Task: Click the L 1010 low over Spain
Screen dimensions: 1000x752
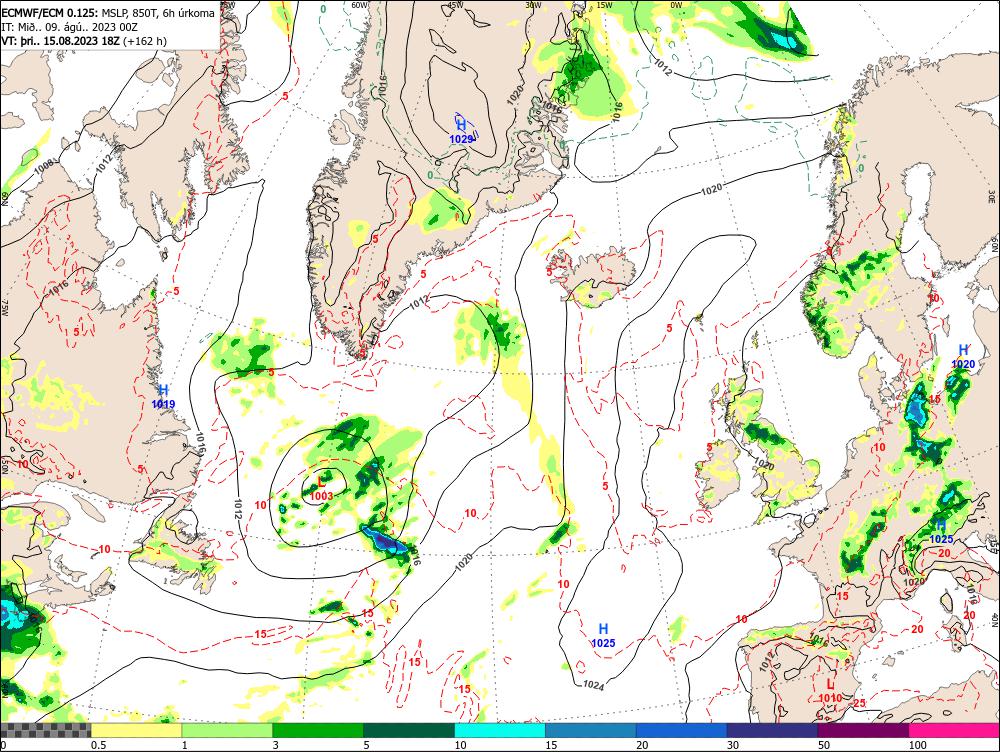Action: [830, 691]
